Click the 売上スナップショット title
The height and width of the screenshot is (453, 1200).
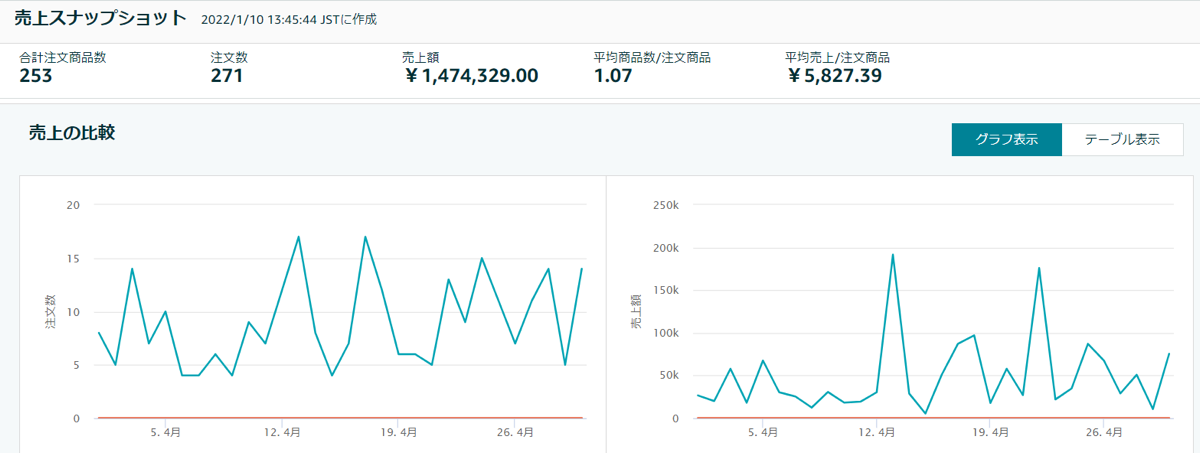(100, 18)
